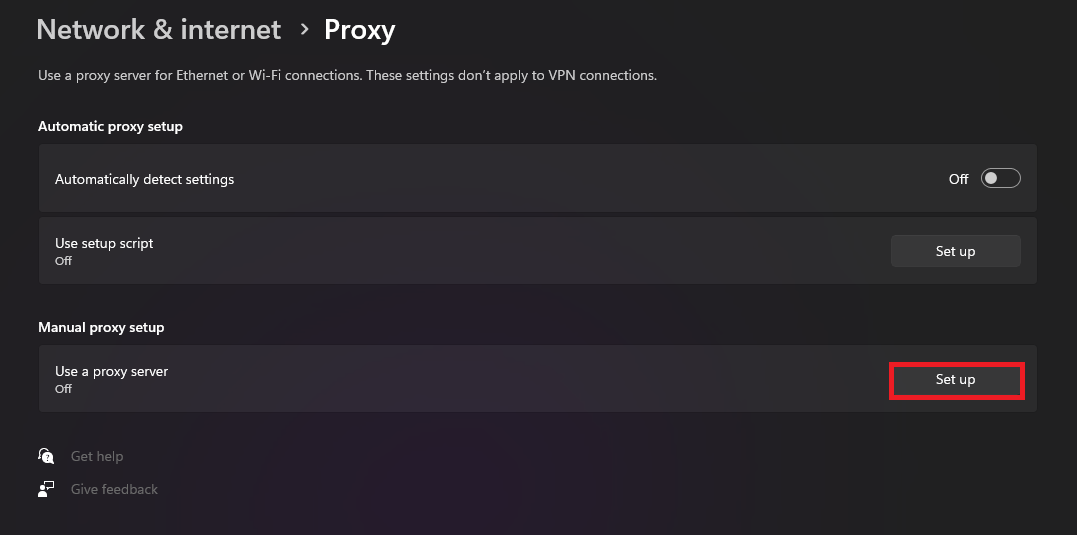Set up the proxy setup script
Image resolution: width=1077 pixels, height=535 pixels.
tap(955, 251)
